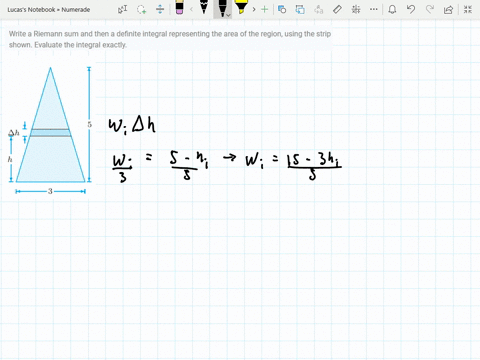Open the more options ellipsis menu
Viewport: 480px width, 360px height.
374,9
